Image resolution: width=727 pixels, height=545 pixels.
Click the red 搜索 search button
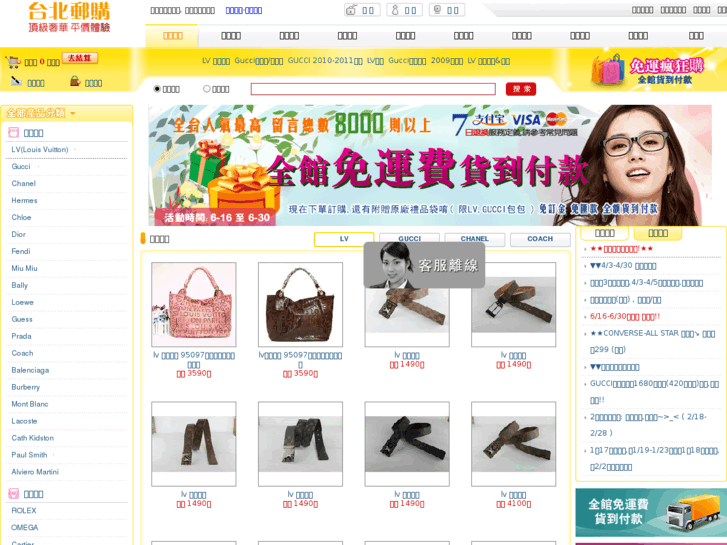(x=521, y=89)
